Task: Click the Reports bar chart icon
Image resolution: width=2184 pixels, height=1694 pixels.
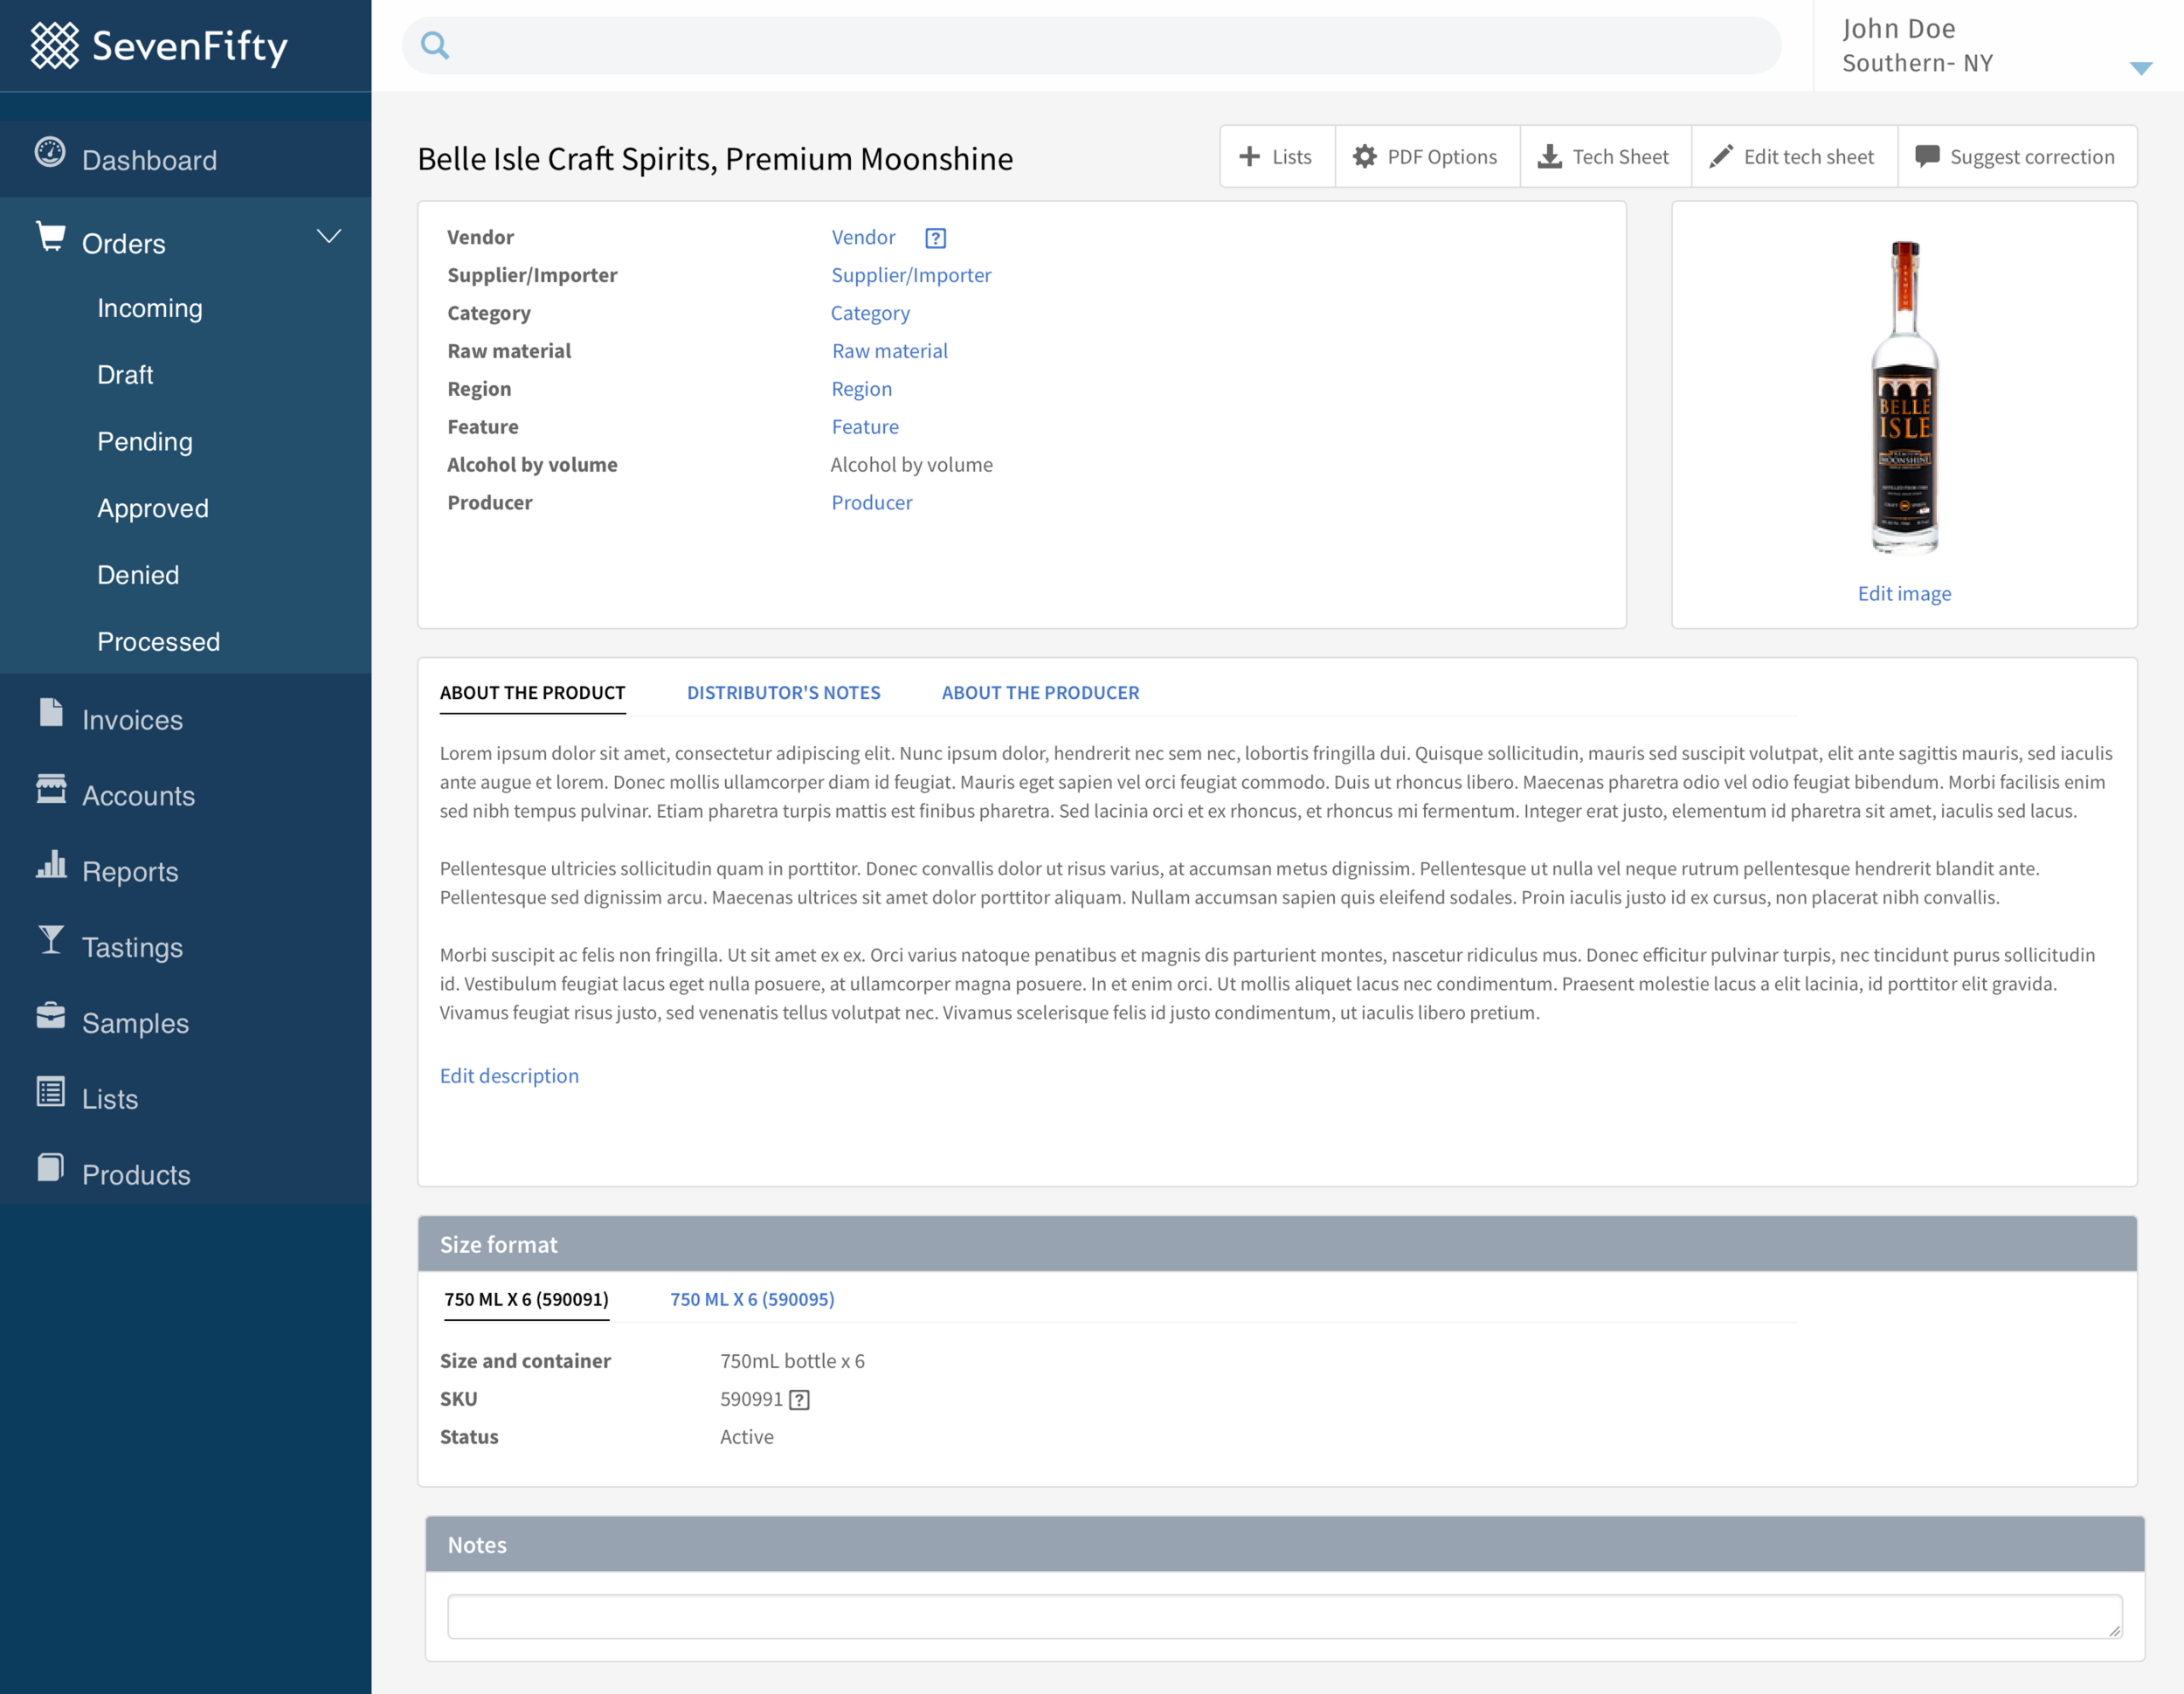Action: (51, 864)
